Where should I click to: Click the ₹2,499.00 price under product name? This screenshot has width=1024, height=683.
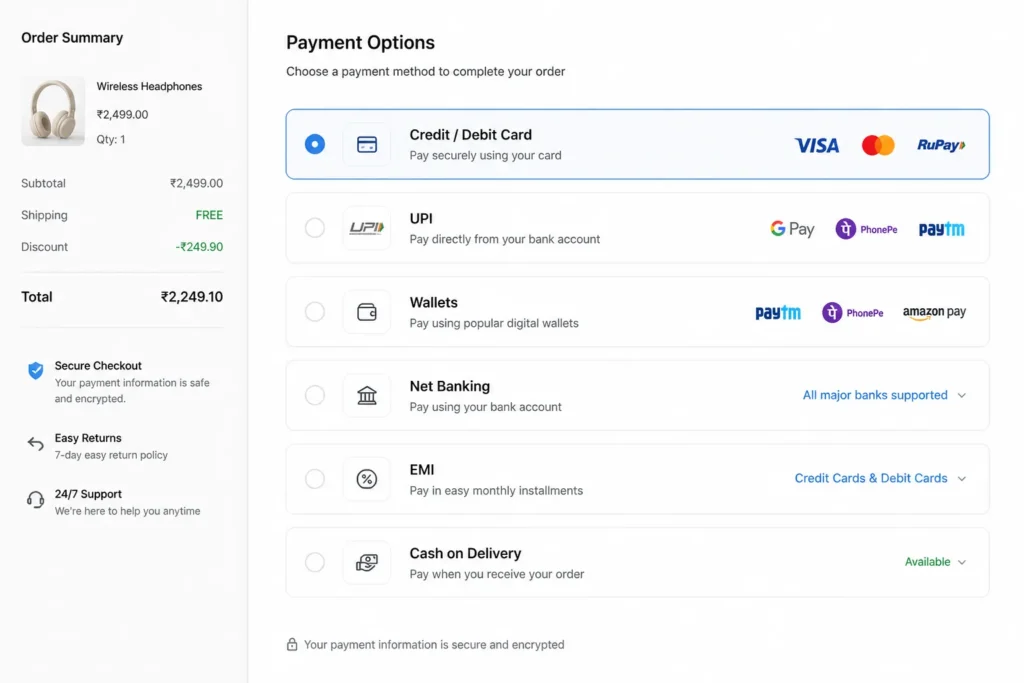click(122, 114)
